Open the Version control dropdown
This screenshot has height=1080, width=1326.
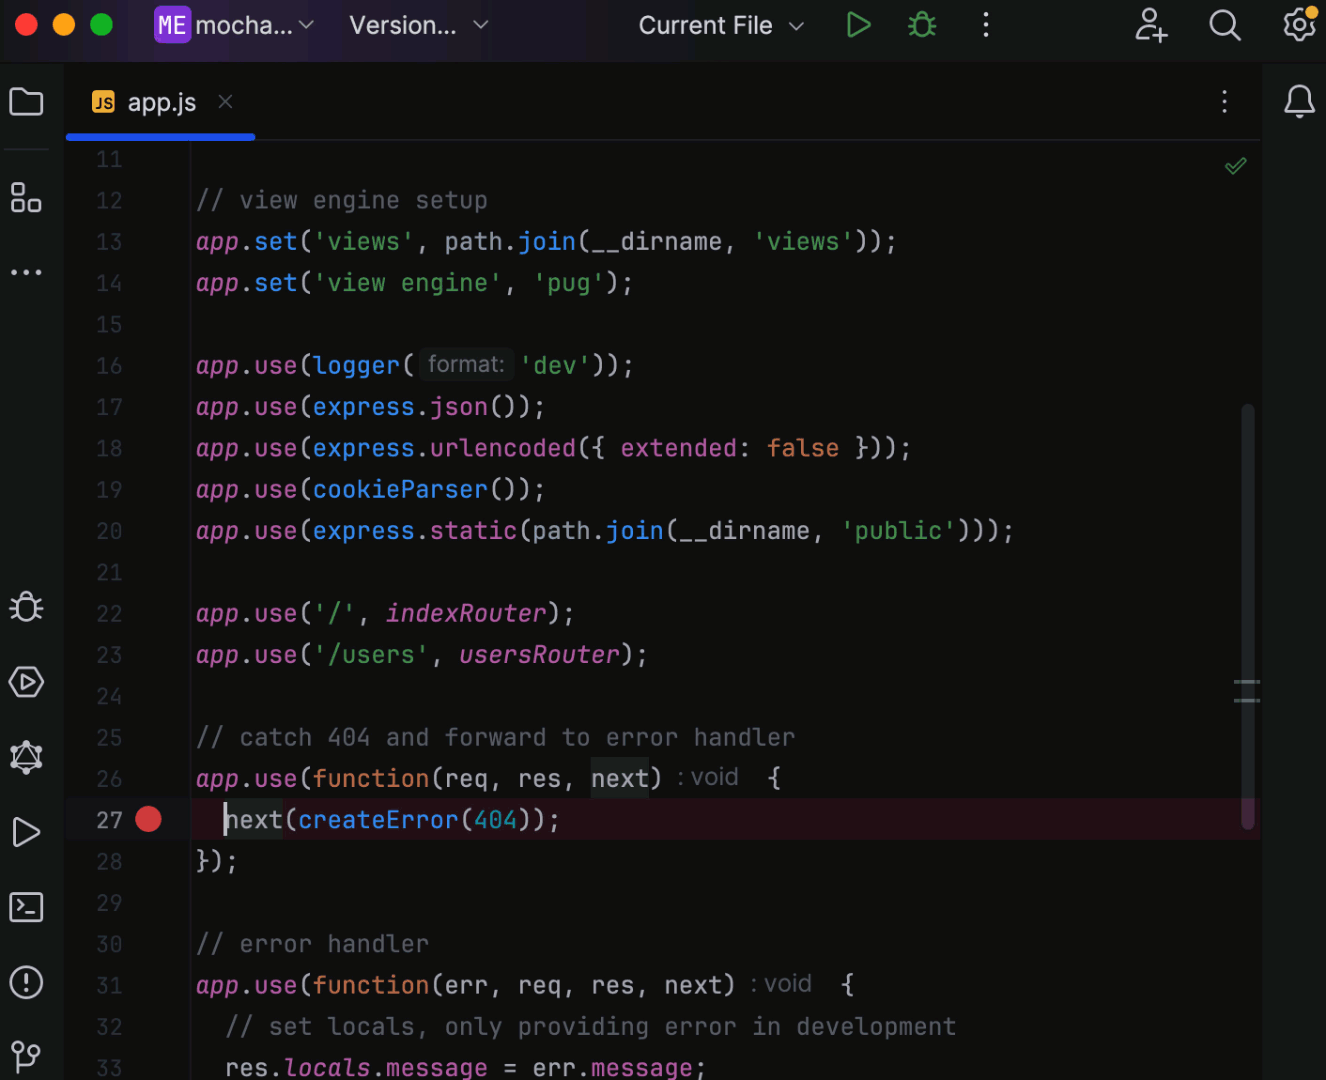coord(418,25)
